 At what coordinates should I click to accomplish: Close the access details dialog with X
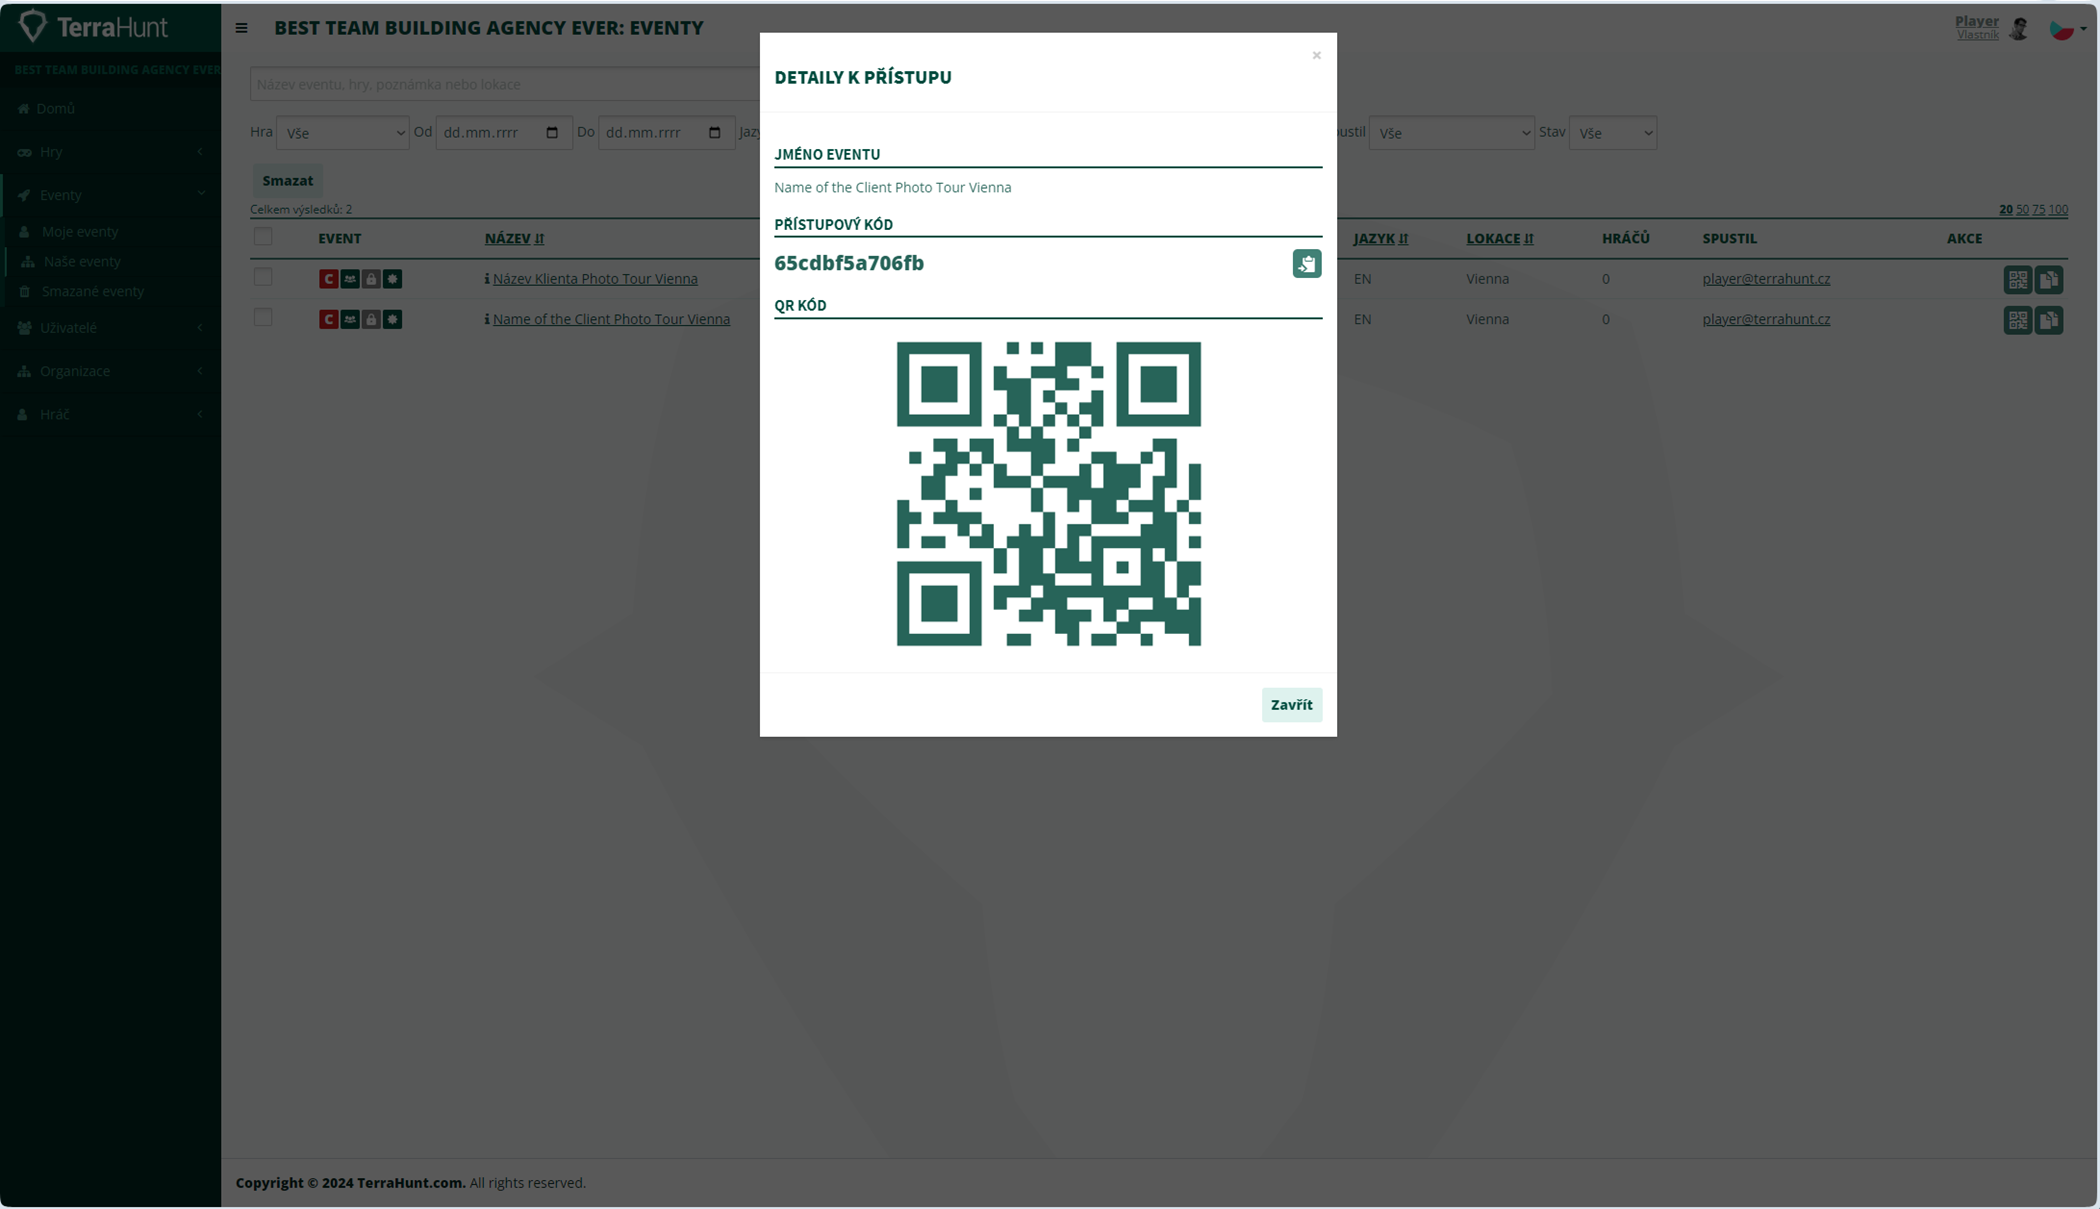pyautogui.click(x=1316, y=55)
